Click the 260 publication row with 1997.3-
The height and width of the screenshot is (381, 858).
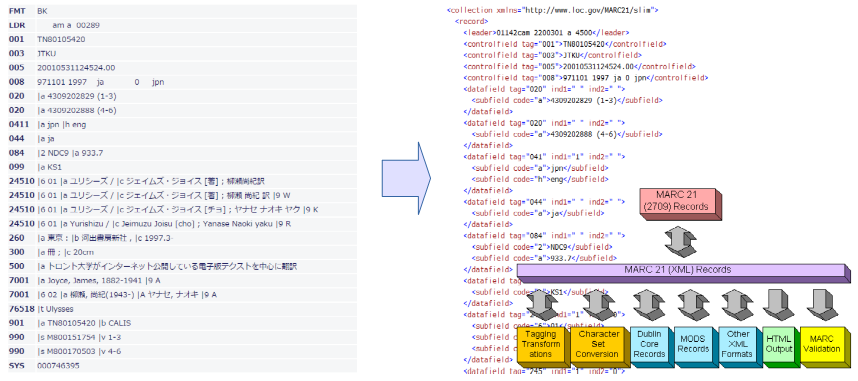[x=182, y=238]
